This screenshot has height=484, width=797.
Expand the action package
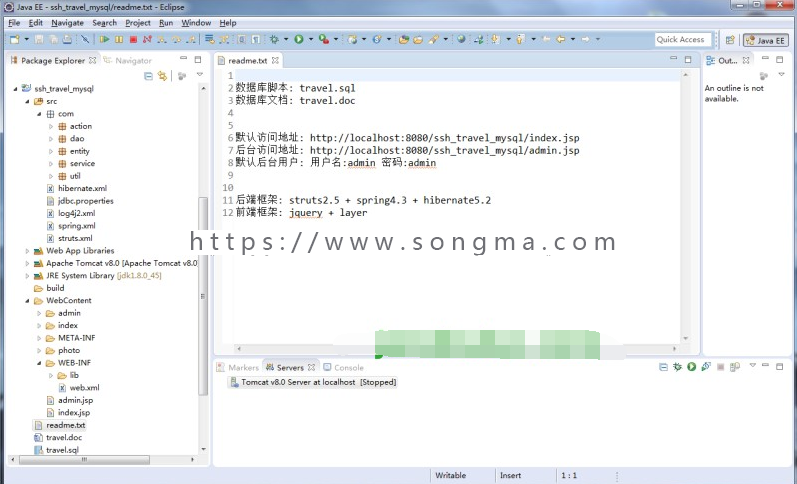click(51, 126)
